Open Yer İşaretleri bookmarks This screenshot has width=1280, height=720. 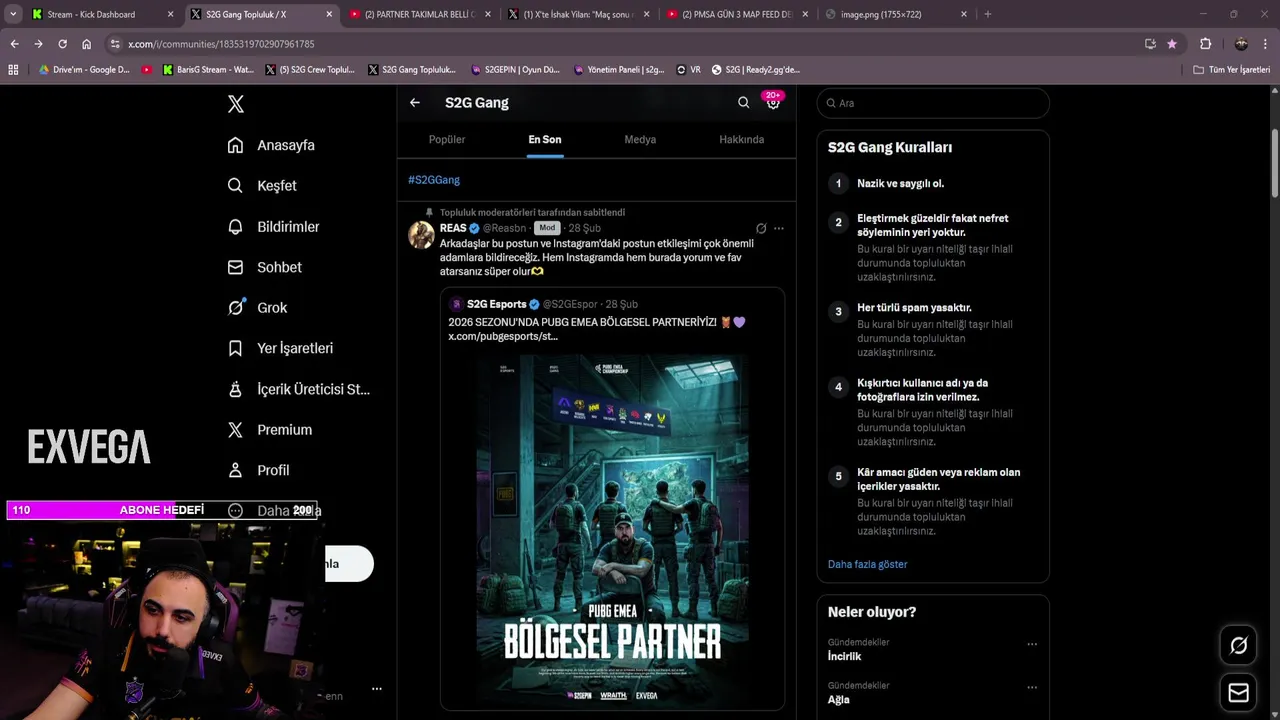pyautogui.click(x=280, y=348)
